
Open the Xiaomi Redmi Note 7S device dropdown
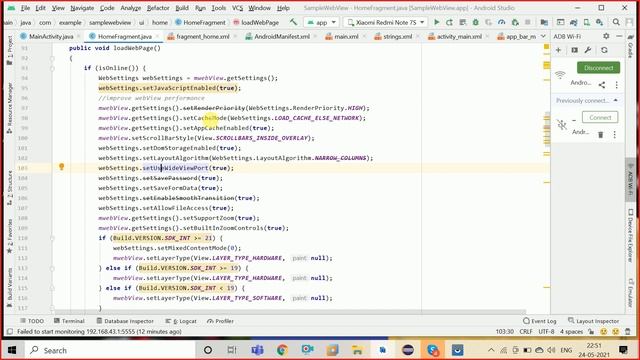click(x=385, y=22)
